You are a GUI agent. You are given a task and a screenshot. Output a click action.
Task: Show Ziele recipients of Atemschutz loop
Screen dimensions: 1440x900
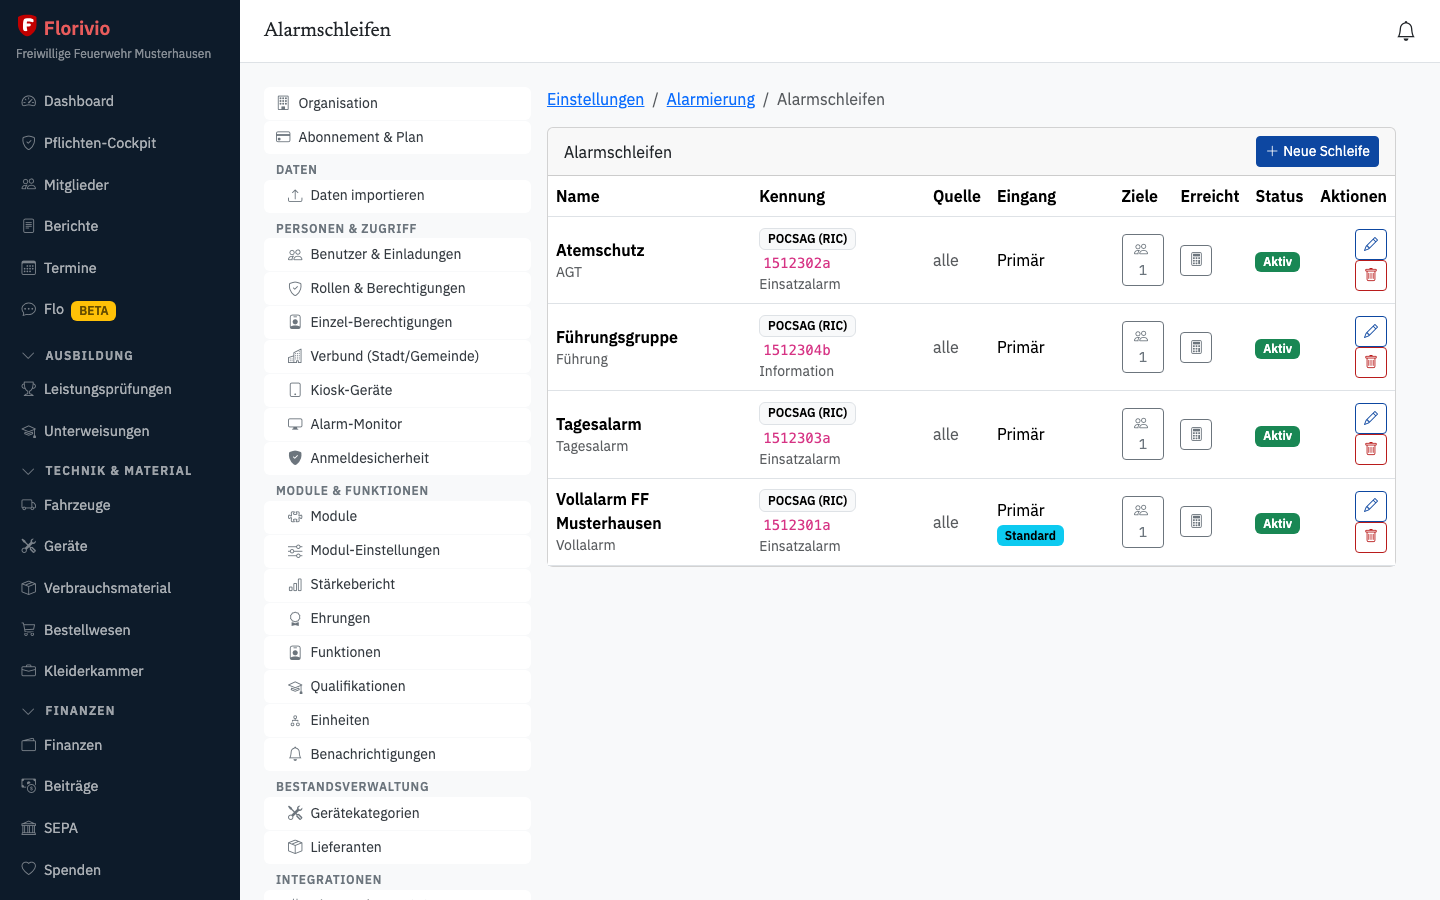(x=1143, y=260)
